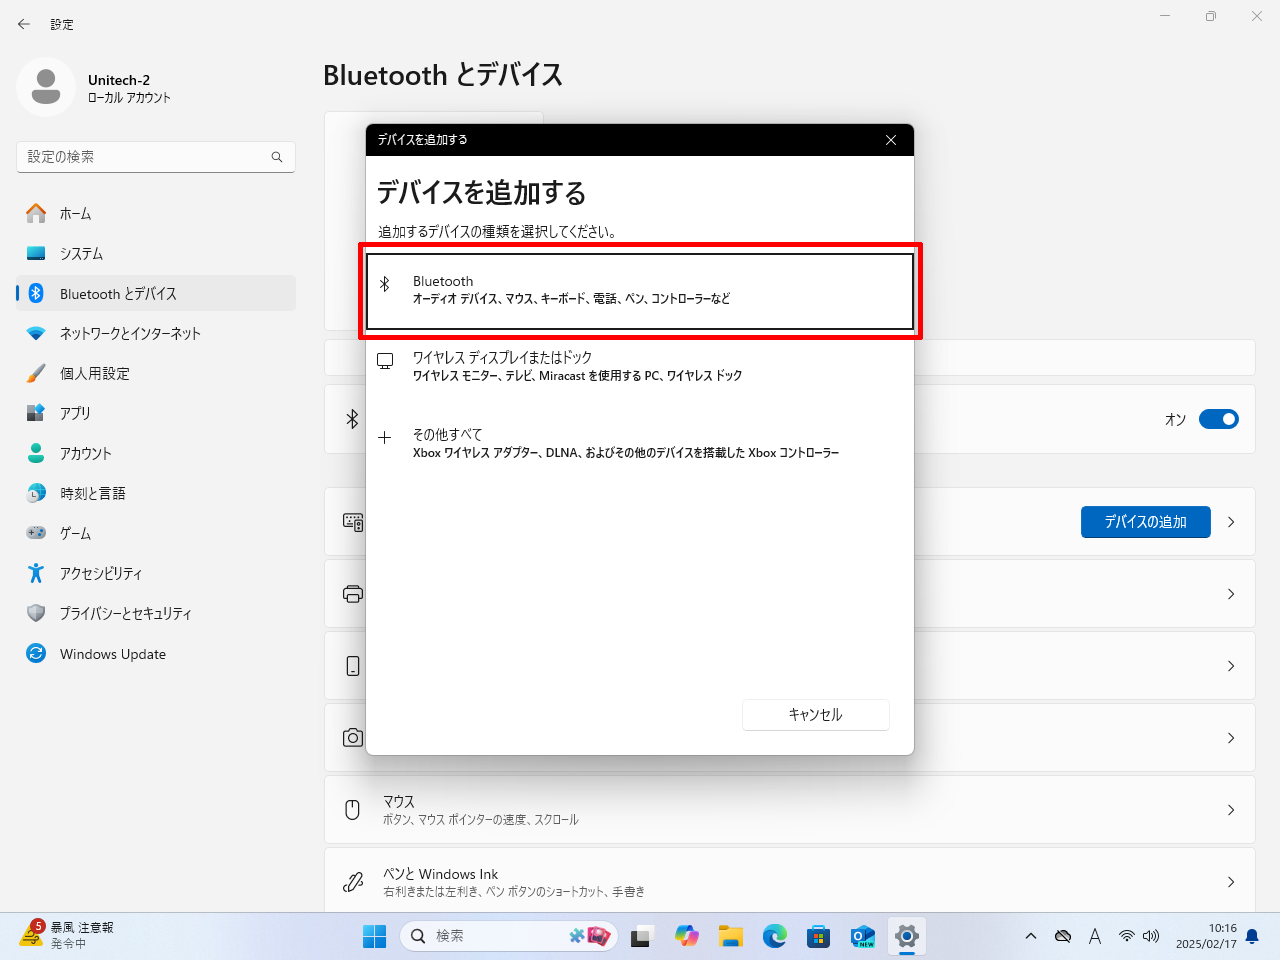Click the Settings gear in taskbar
Screen dimensions: 1280x960
[907, 936]
